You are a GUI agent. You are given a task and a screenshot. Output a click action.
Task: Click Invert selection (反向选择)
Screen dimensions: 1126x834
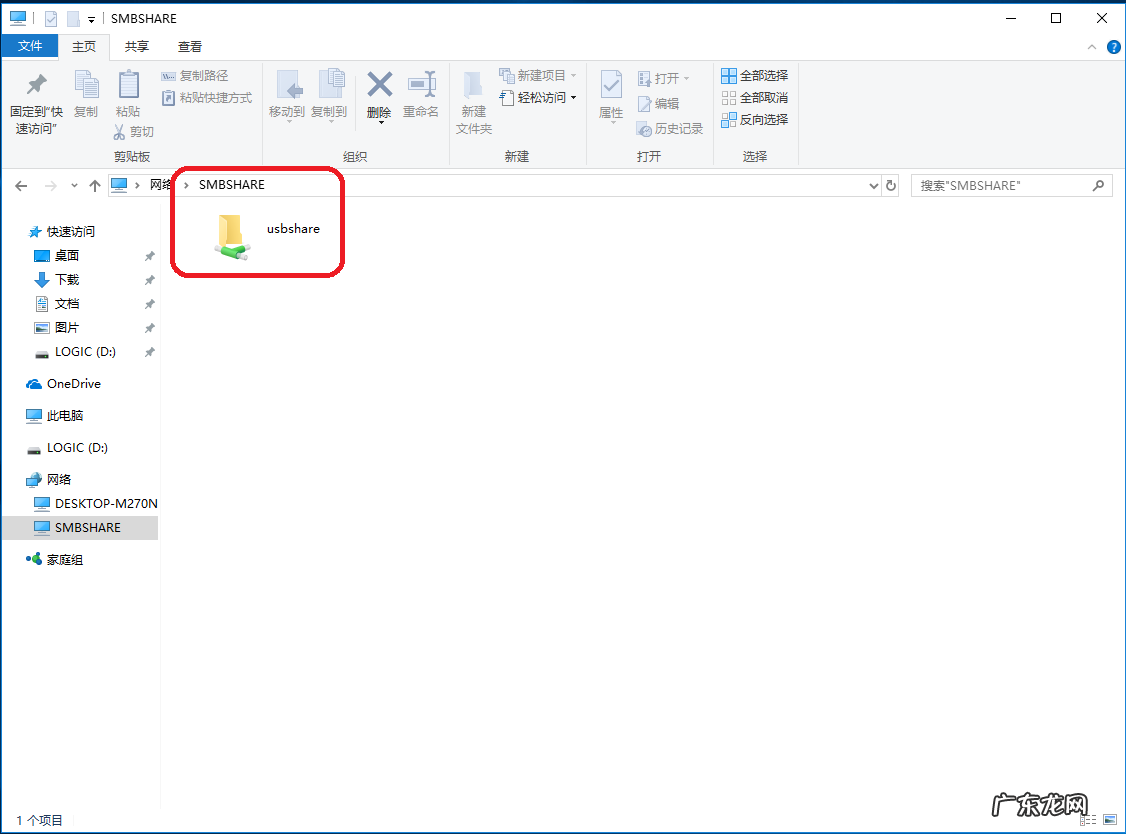pyautogui.click(x=755, y=119)
